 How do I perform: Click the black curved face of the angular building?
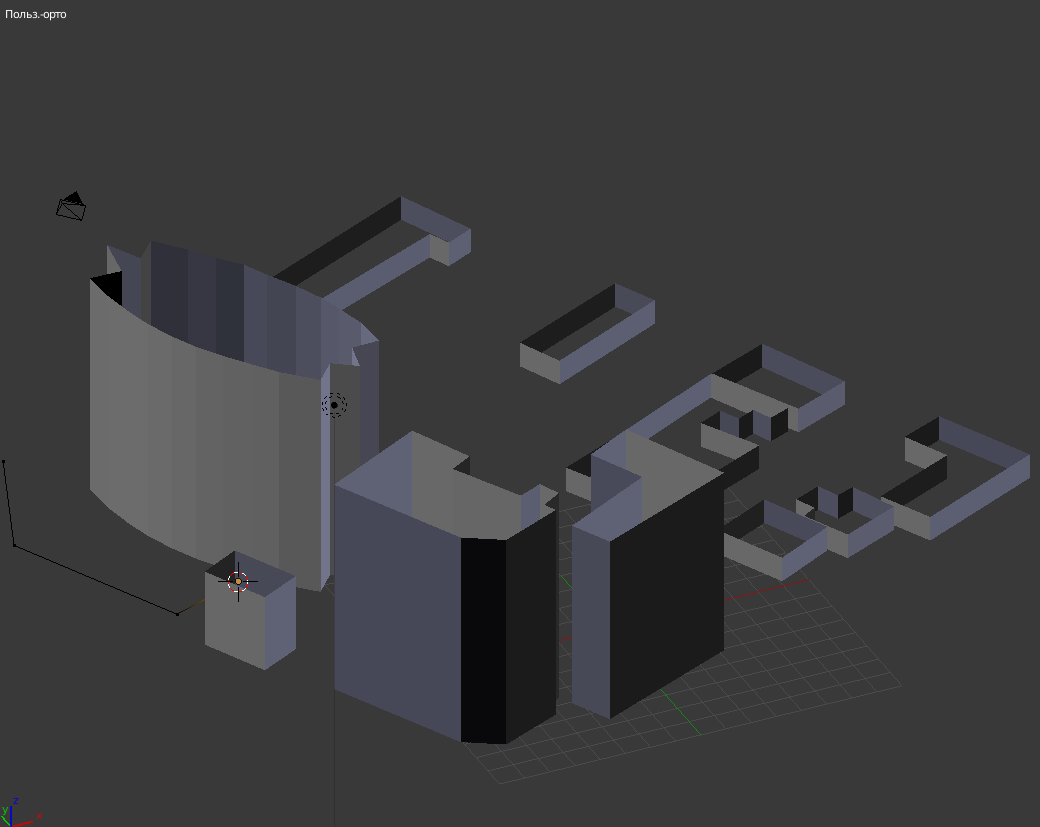[x=483, y=640]
